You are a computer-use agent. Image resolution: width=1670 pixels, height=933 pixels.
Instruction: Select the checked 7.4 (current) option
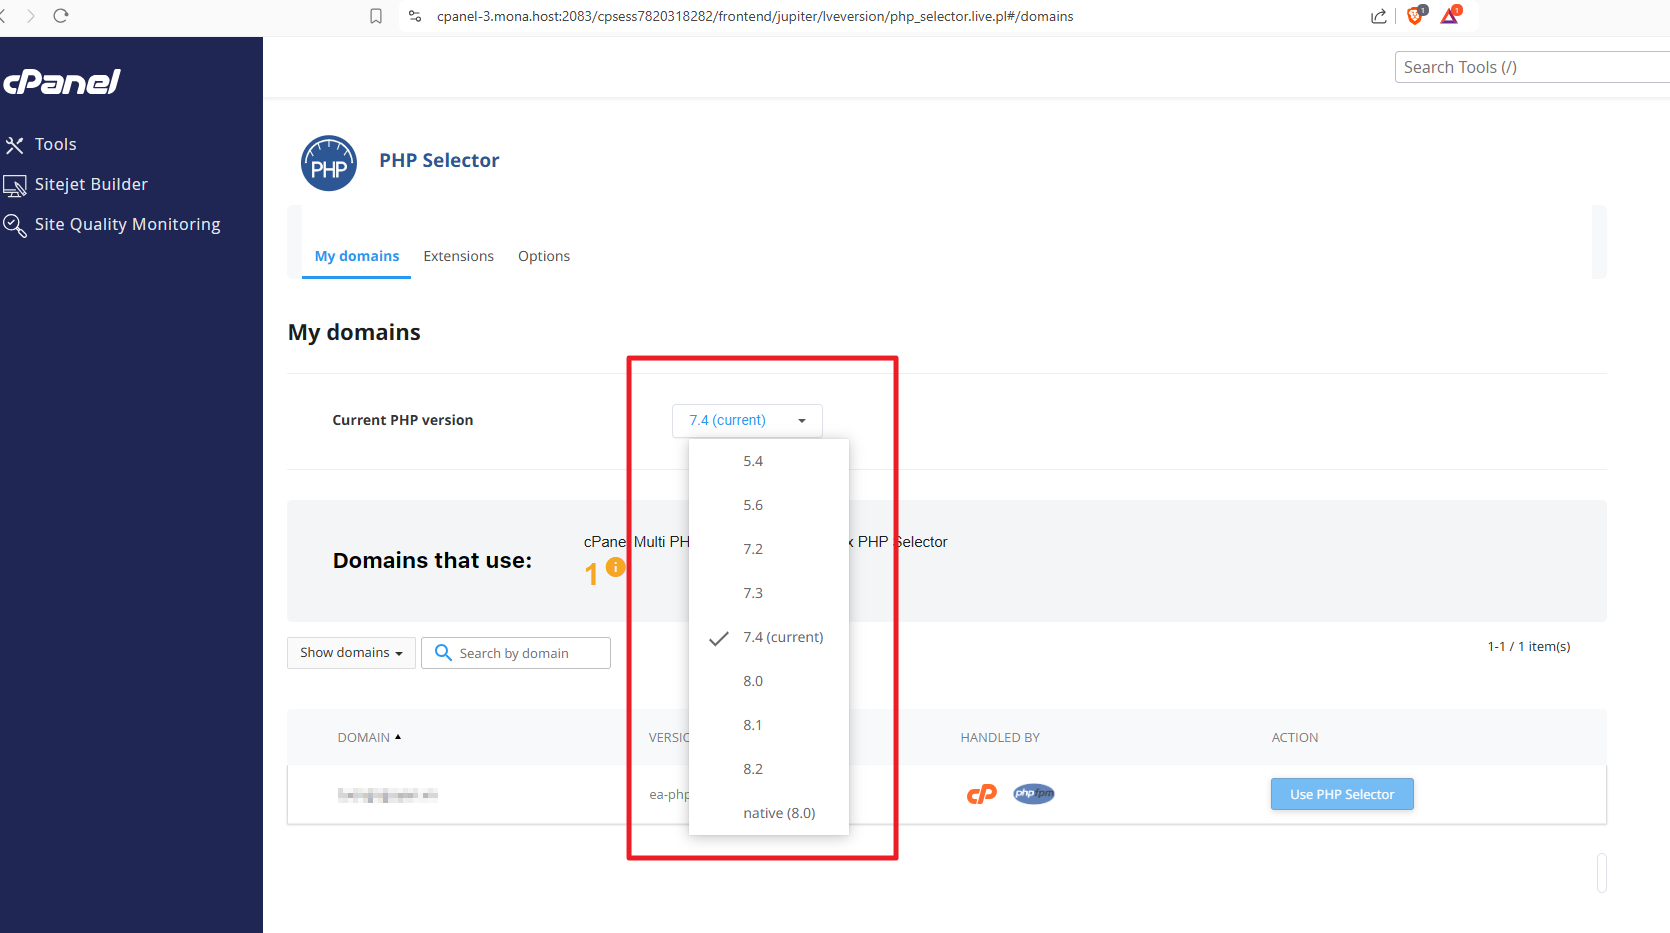pyautogui.click(x=769, y=637)
